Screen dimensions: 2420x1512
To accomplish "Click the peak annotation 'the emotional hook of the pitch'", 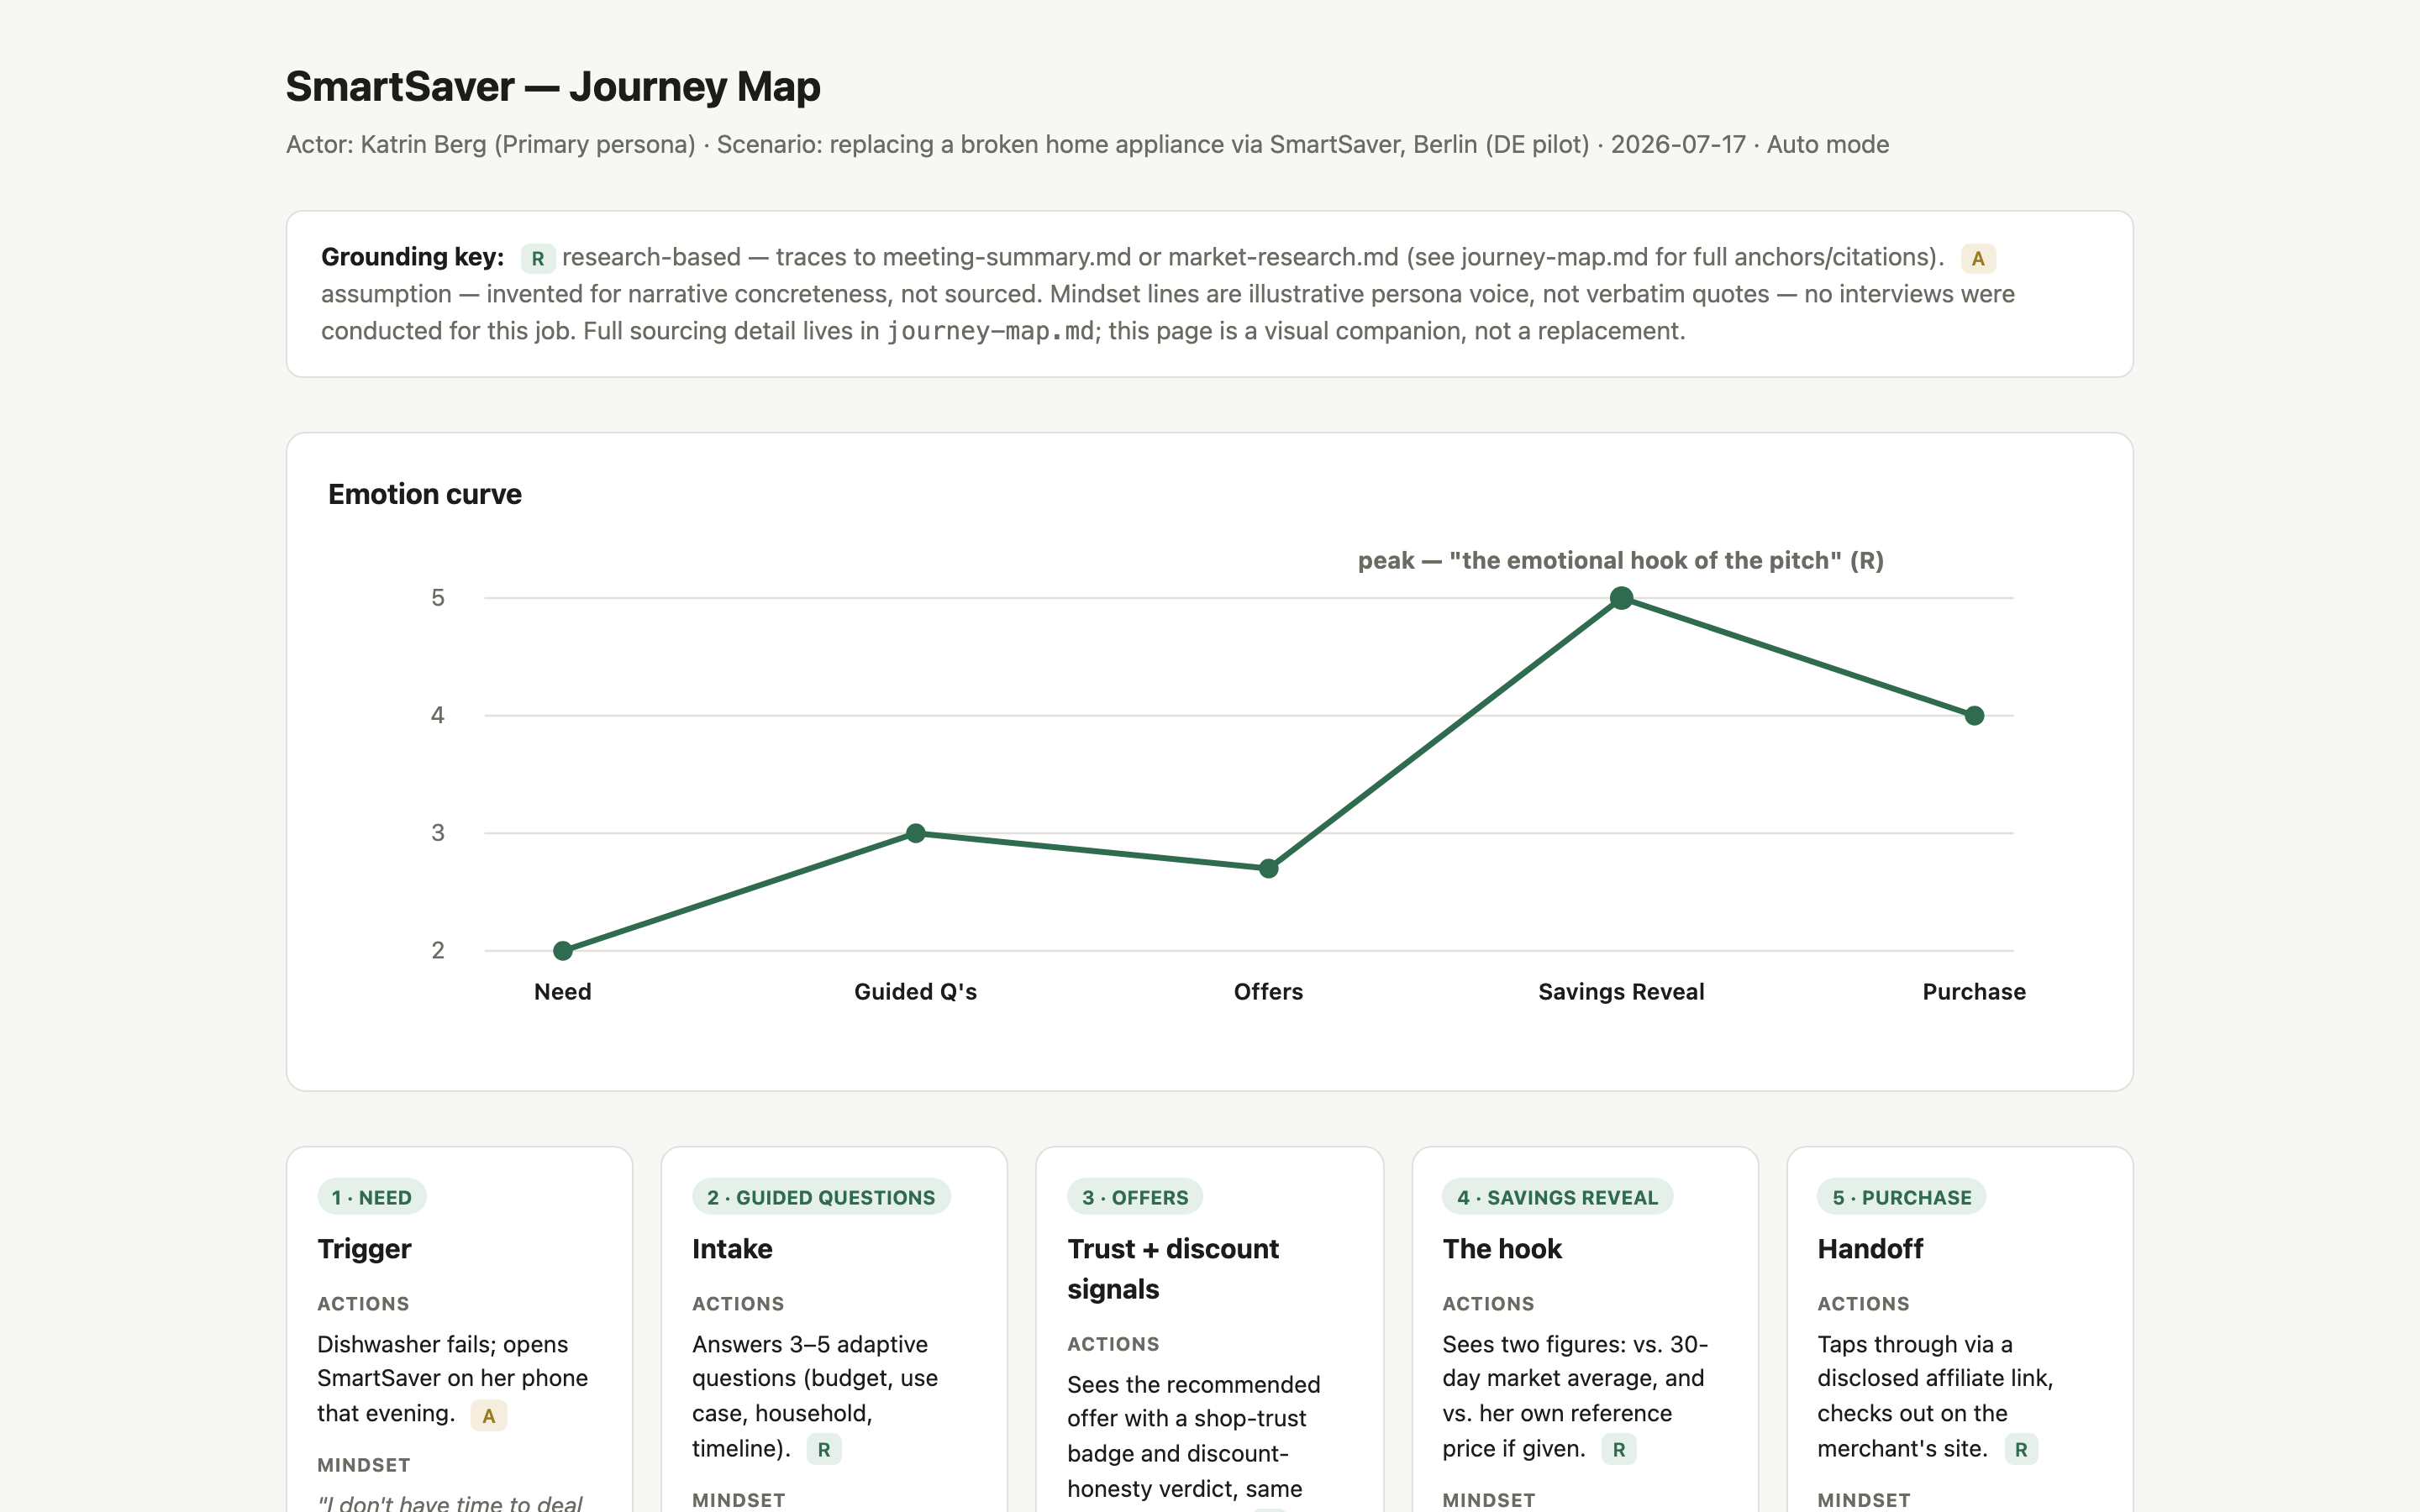I will pyautogui.click(x=1620, y=561).
